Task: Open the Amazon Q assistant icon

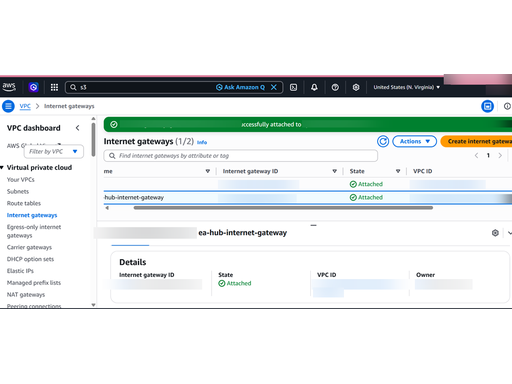Action: (x=33, y=87)
